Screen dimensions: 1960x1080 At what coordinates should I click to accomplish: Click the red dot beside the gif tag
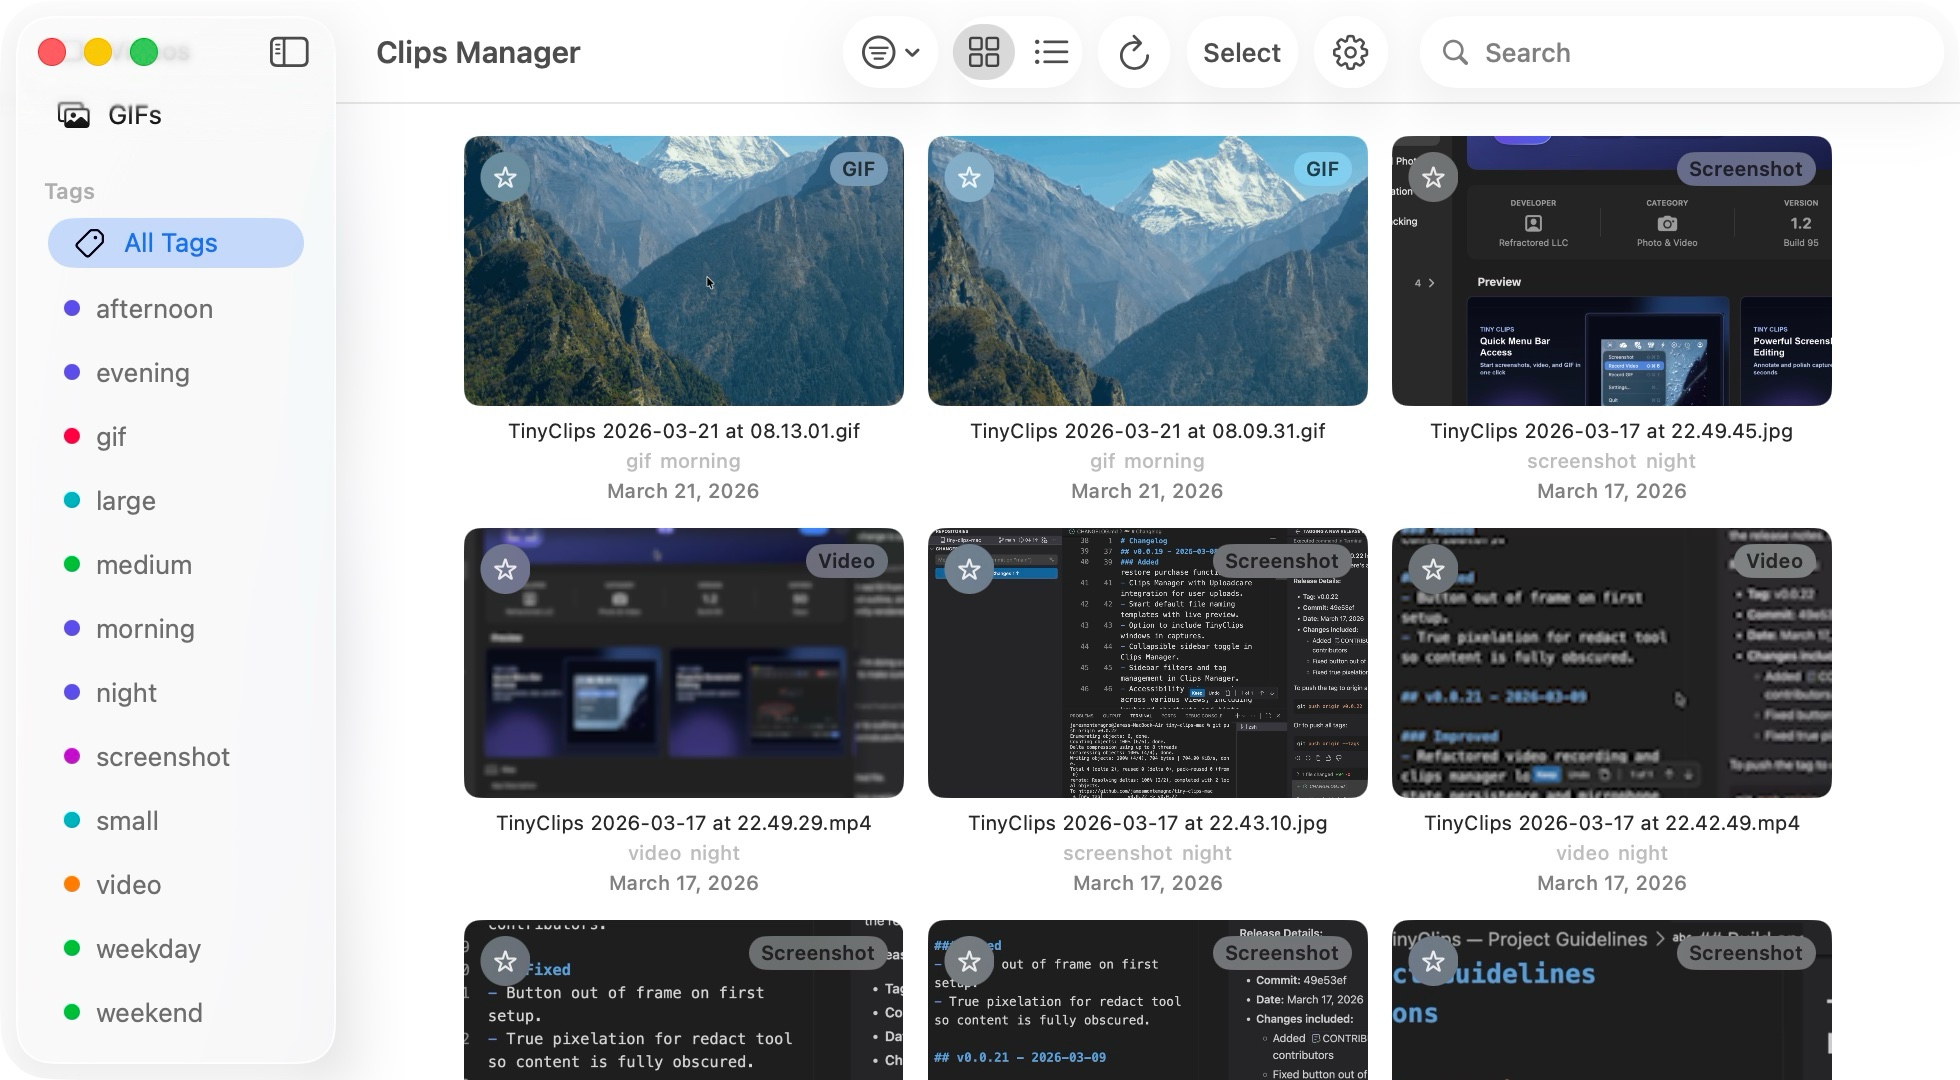71,436
